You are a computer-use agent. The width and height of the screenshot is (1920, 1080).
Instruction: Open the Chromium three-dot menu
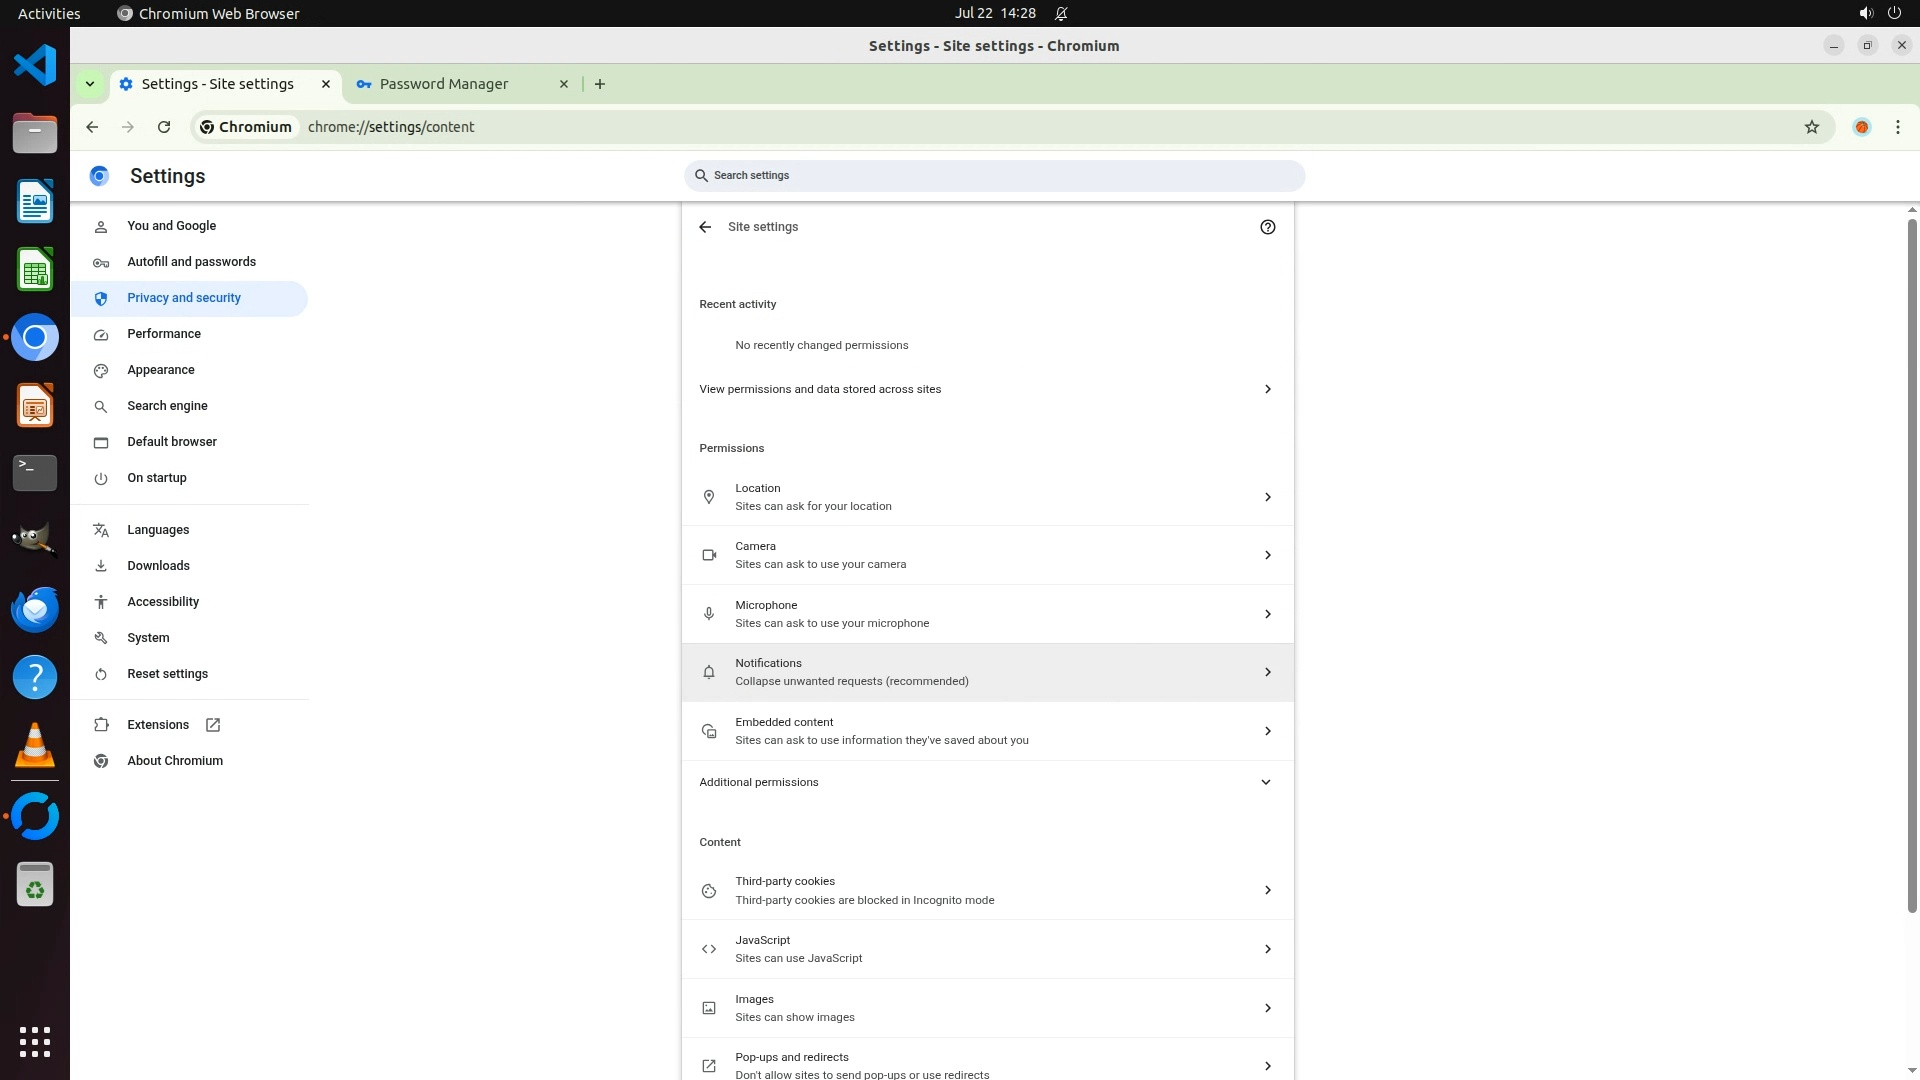pos(1897,127)
